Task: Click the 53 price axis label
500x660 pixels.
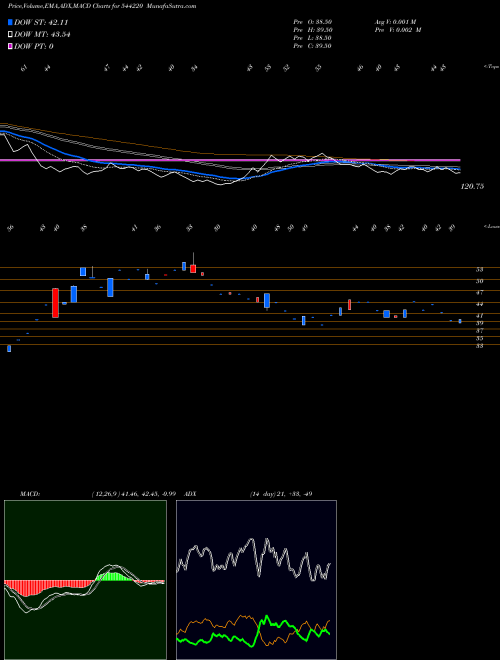Action: (x=479, y=269)
